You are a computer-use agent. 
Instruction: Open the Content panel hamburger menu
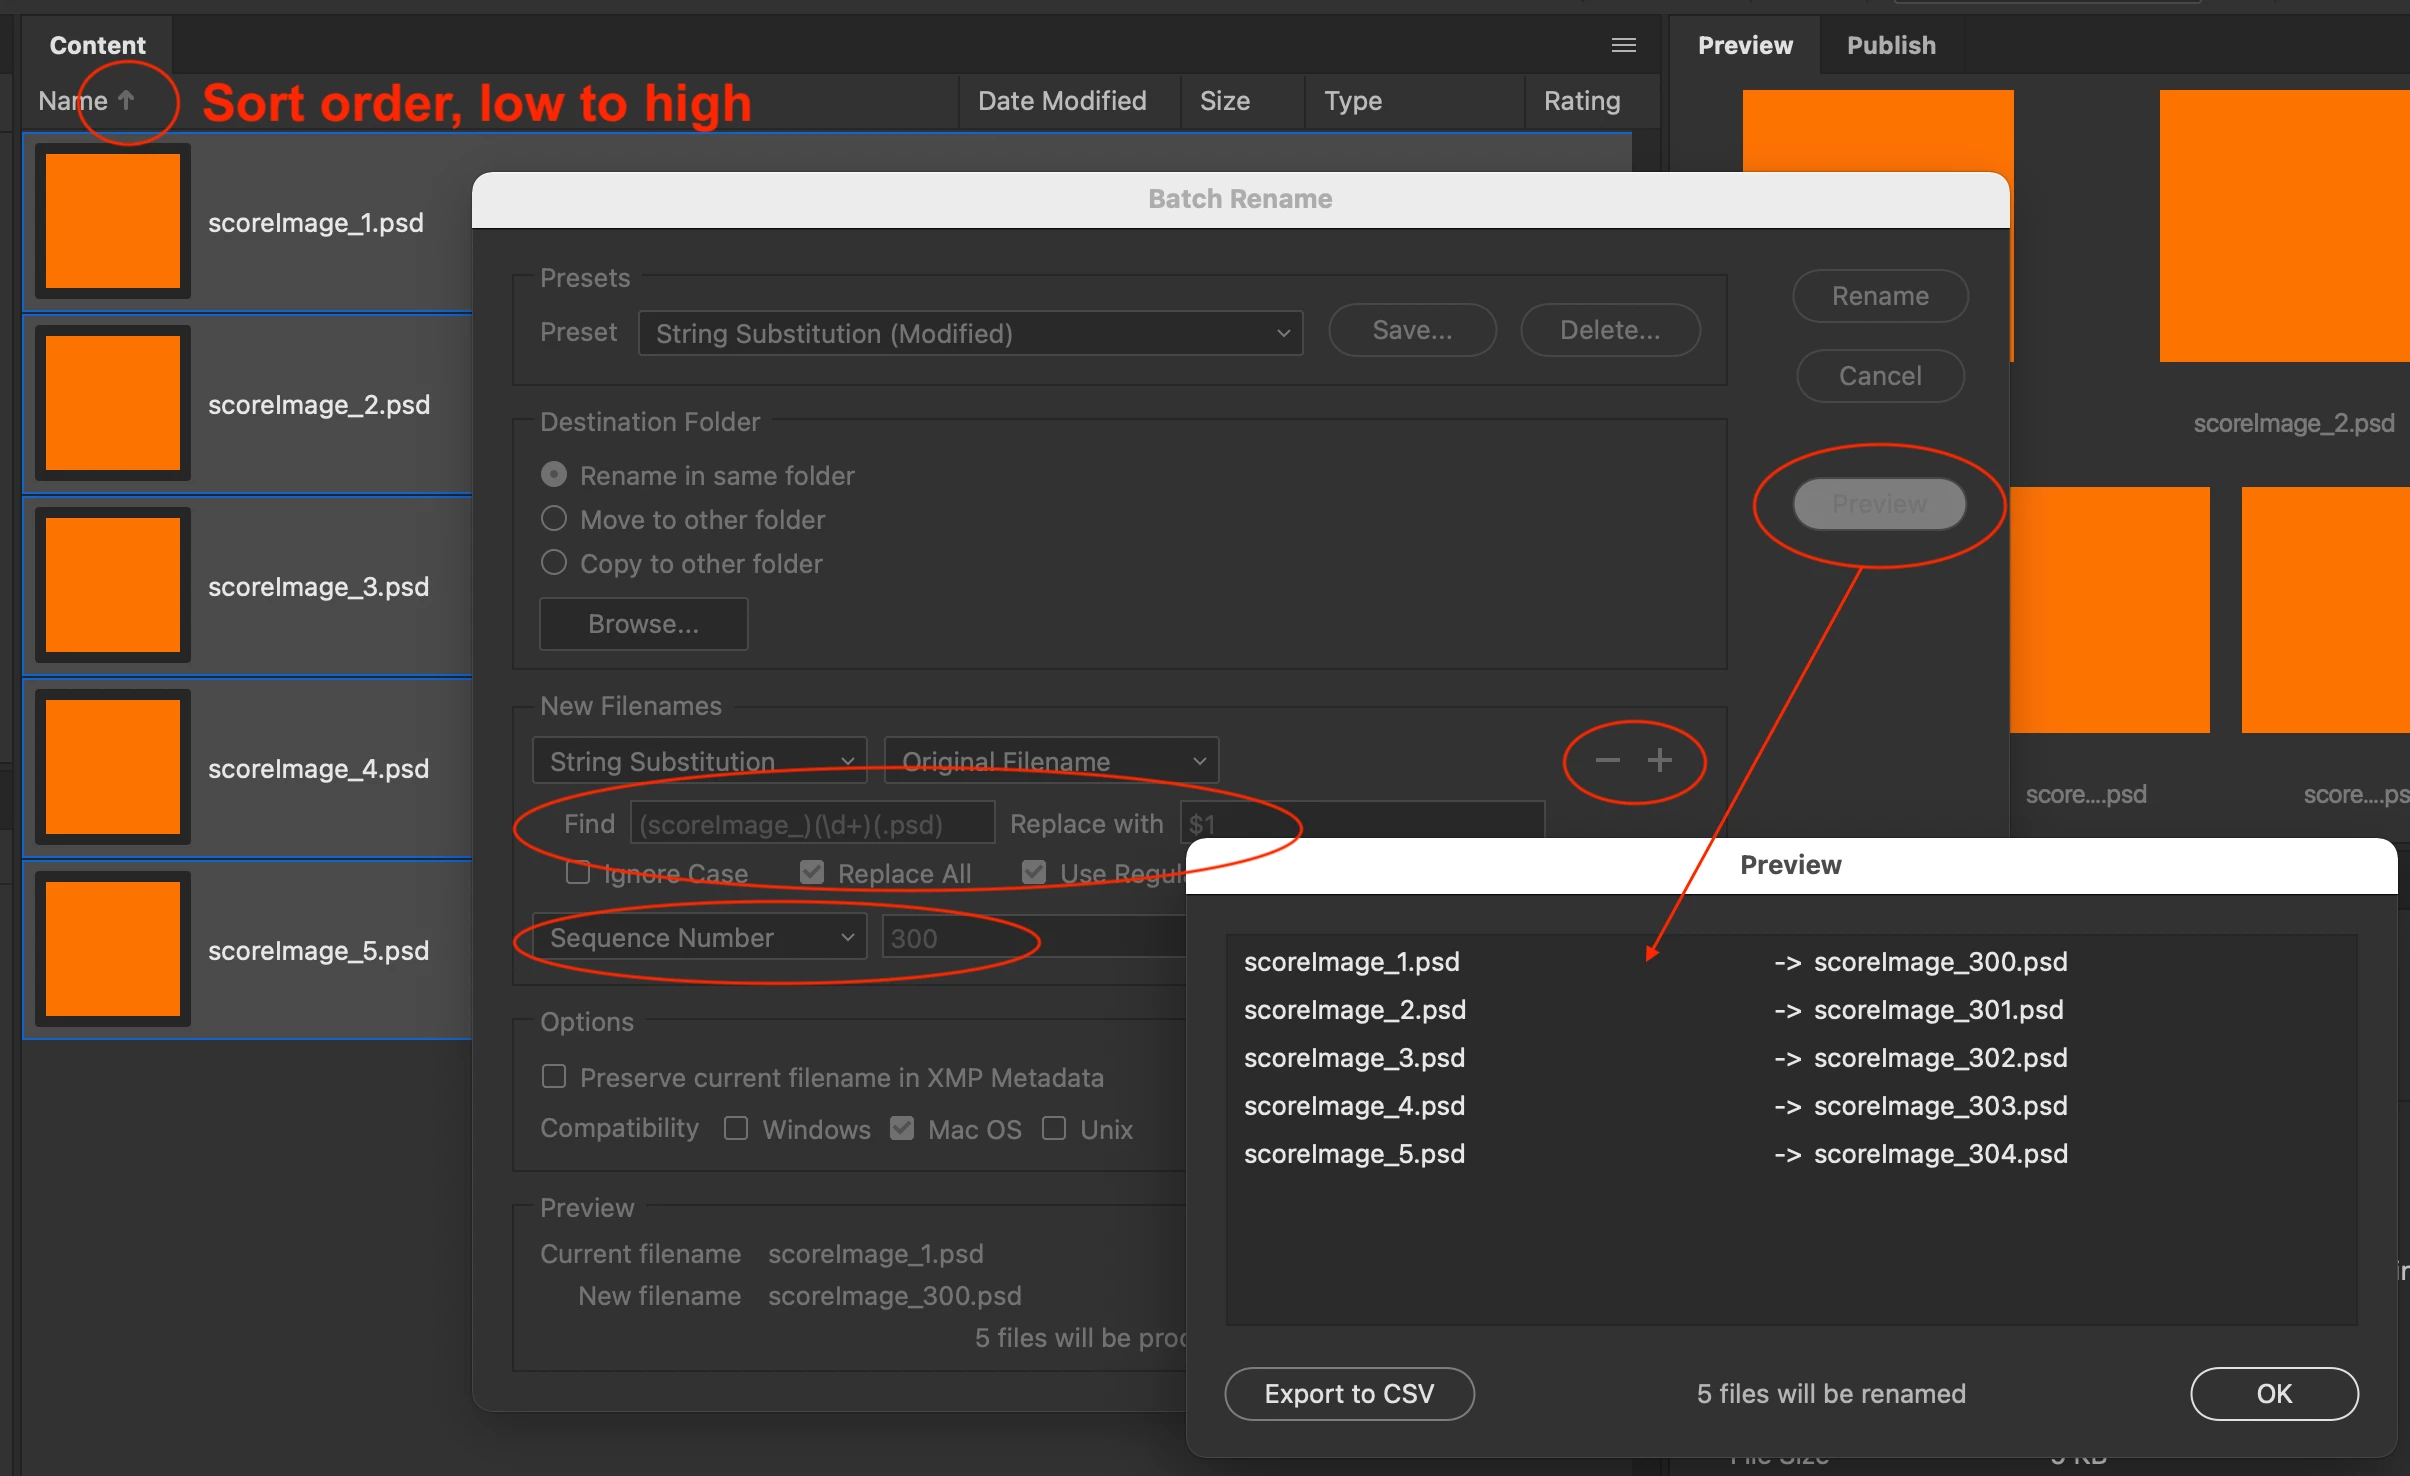(1624, 45)
